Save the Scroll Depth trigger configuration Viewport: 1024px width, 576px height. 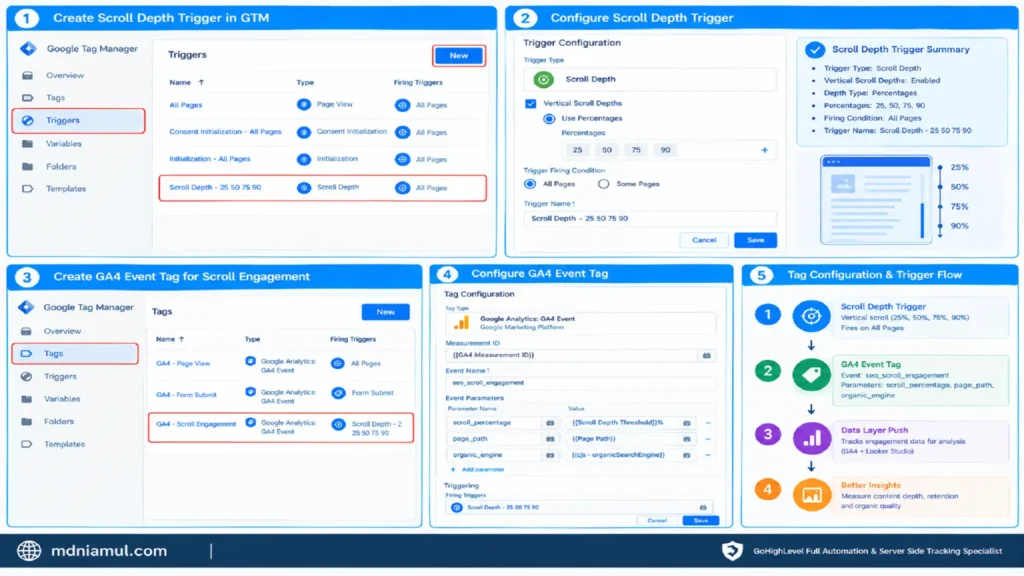[755, 240]
